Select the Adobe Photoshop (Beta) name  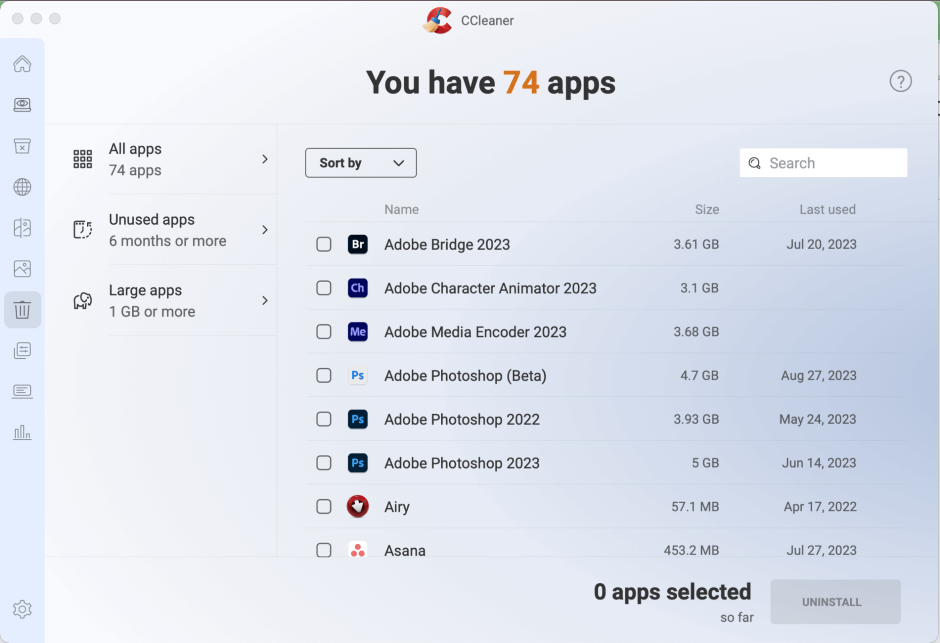[x=465, y=376]
